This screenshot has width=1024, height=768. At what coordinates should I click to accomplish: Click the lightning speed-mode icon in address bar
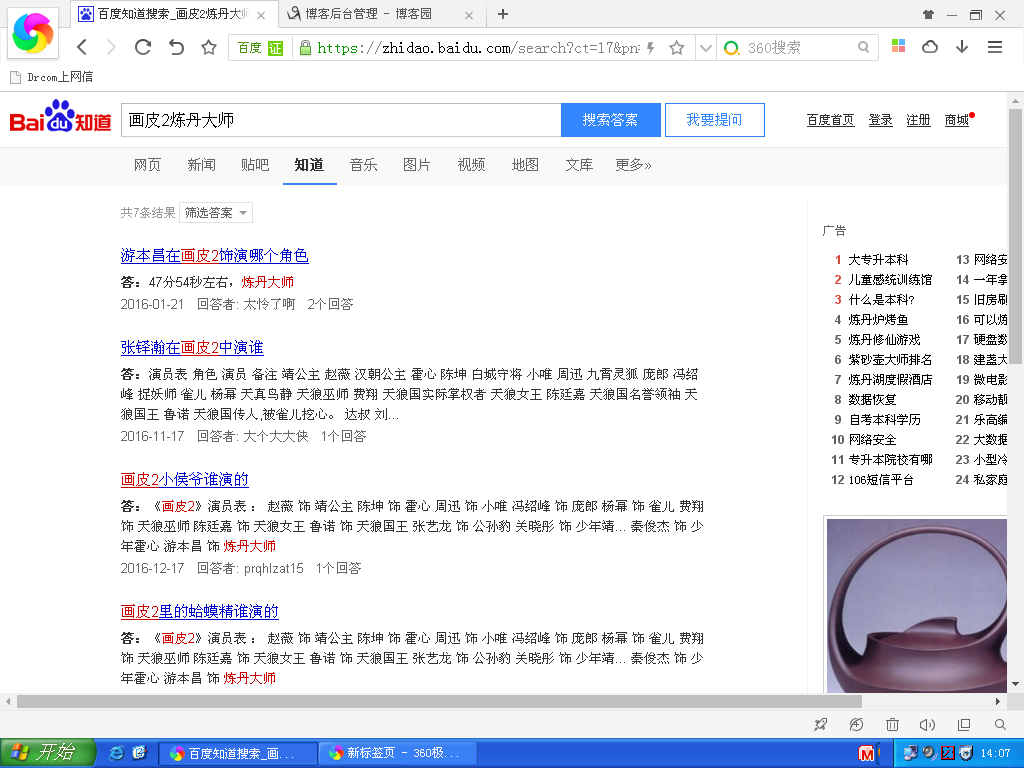tap(650, 48)
